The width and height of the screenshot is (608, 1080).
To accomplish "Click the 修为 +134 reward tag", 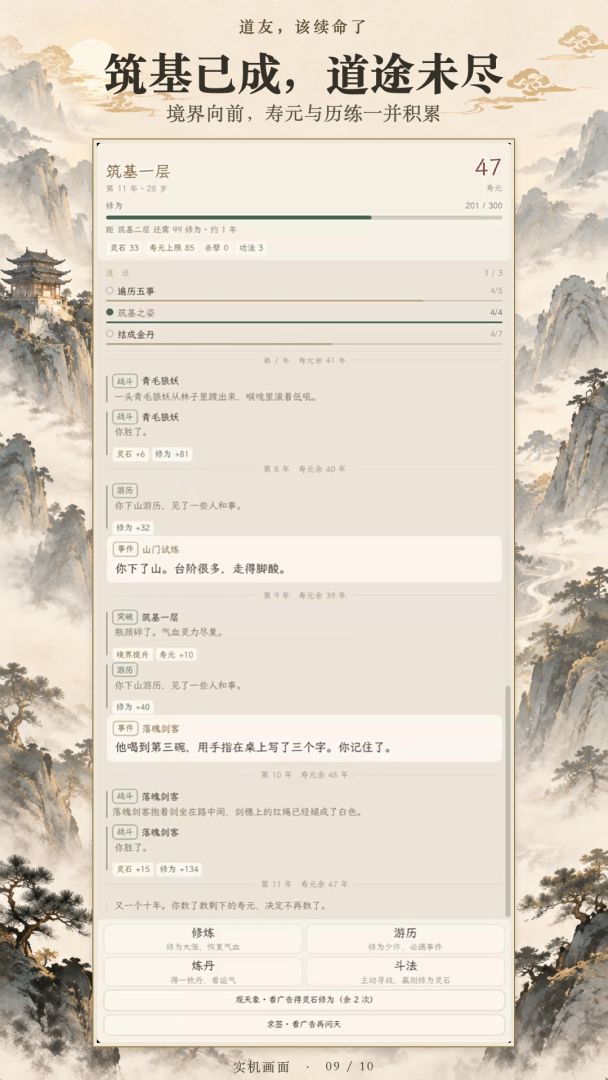I will click(x=179, y=869).
